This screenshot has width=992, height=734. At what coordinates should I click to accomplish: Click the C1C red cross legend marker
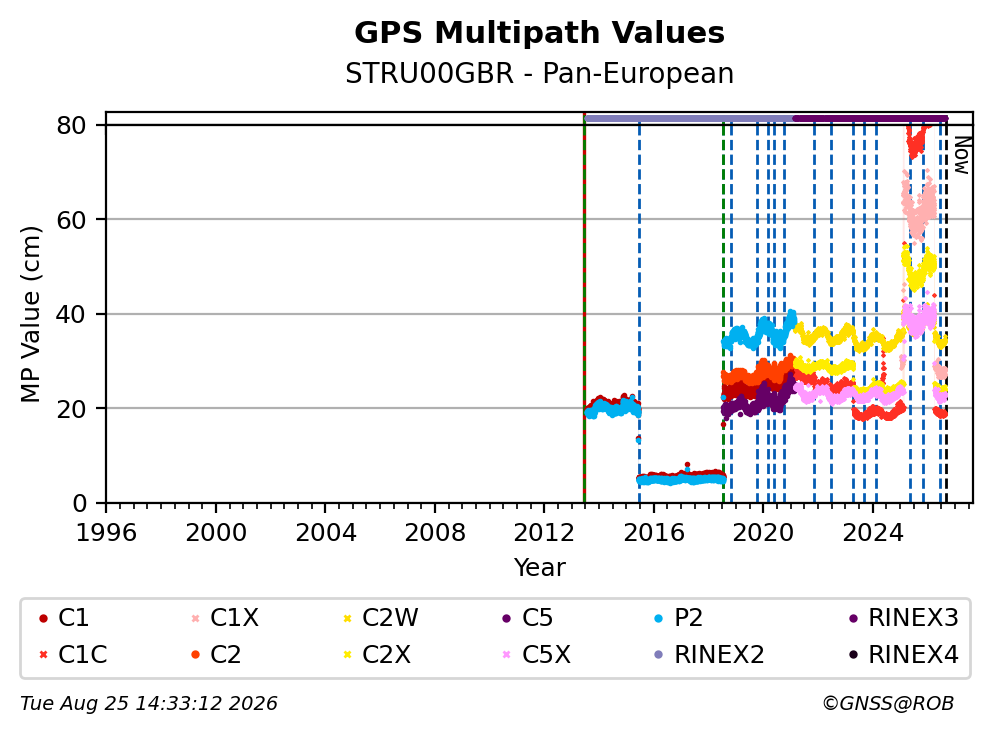click(43, 655)
